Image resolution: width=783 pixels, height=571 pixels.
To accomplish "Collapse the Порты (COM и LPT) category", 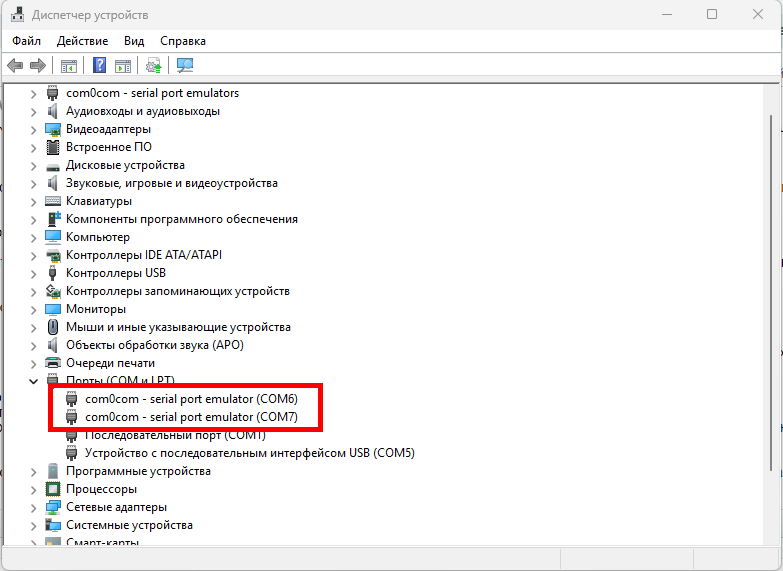I will point(33,382).
